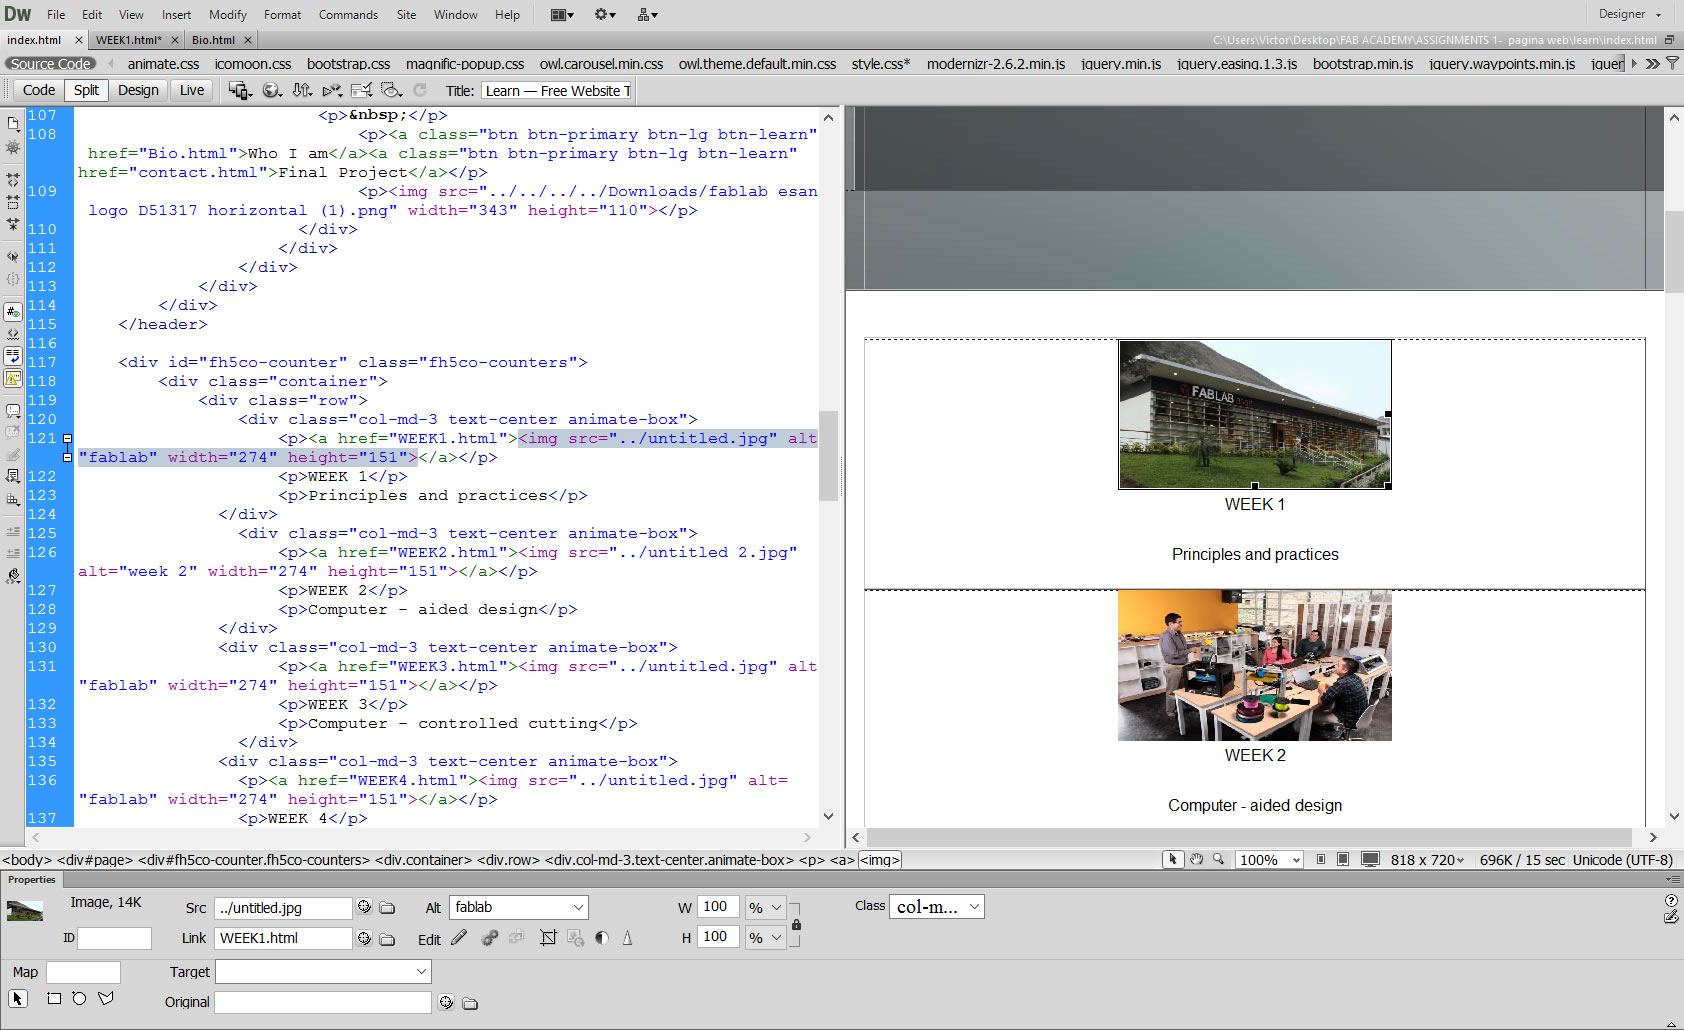The width and height of the screenshot is (1684, 1030).
Task: Open the 100% zoom level dropdown
Action: [1296, 859]
